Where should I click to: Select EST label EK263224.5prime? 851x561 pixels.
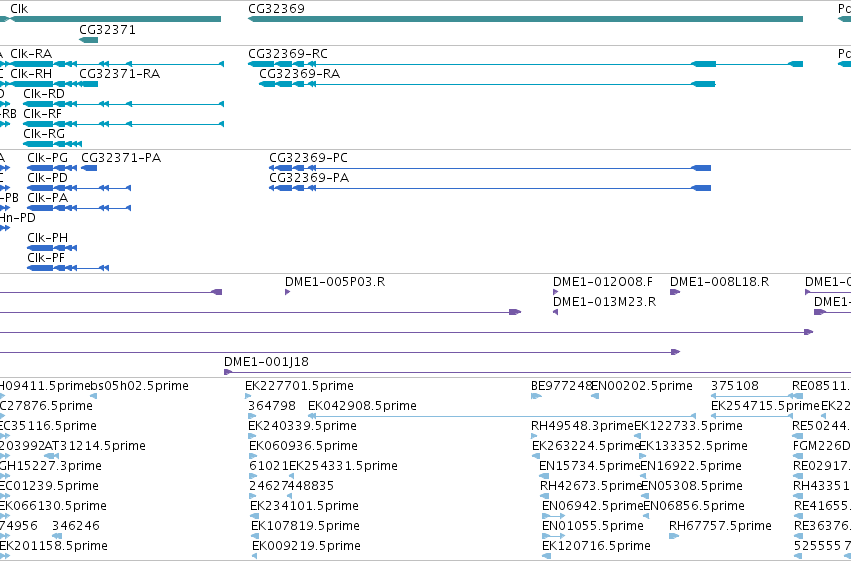(586, 446)
